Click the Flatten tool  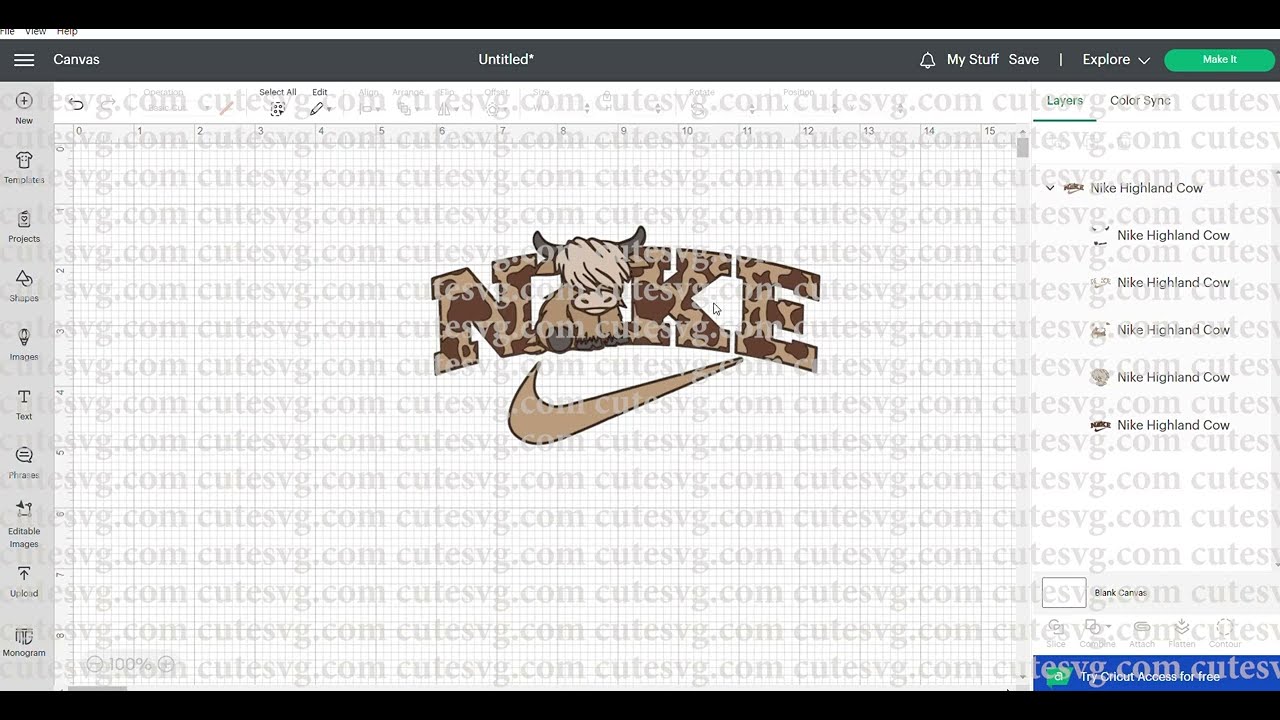(1182, 633)
